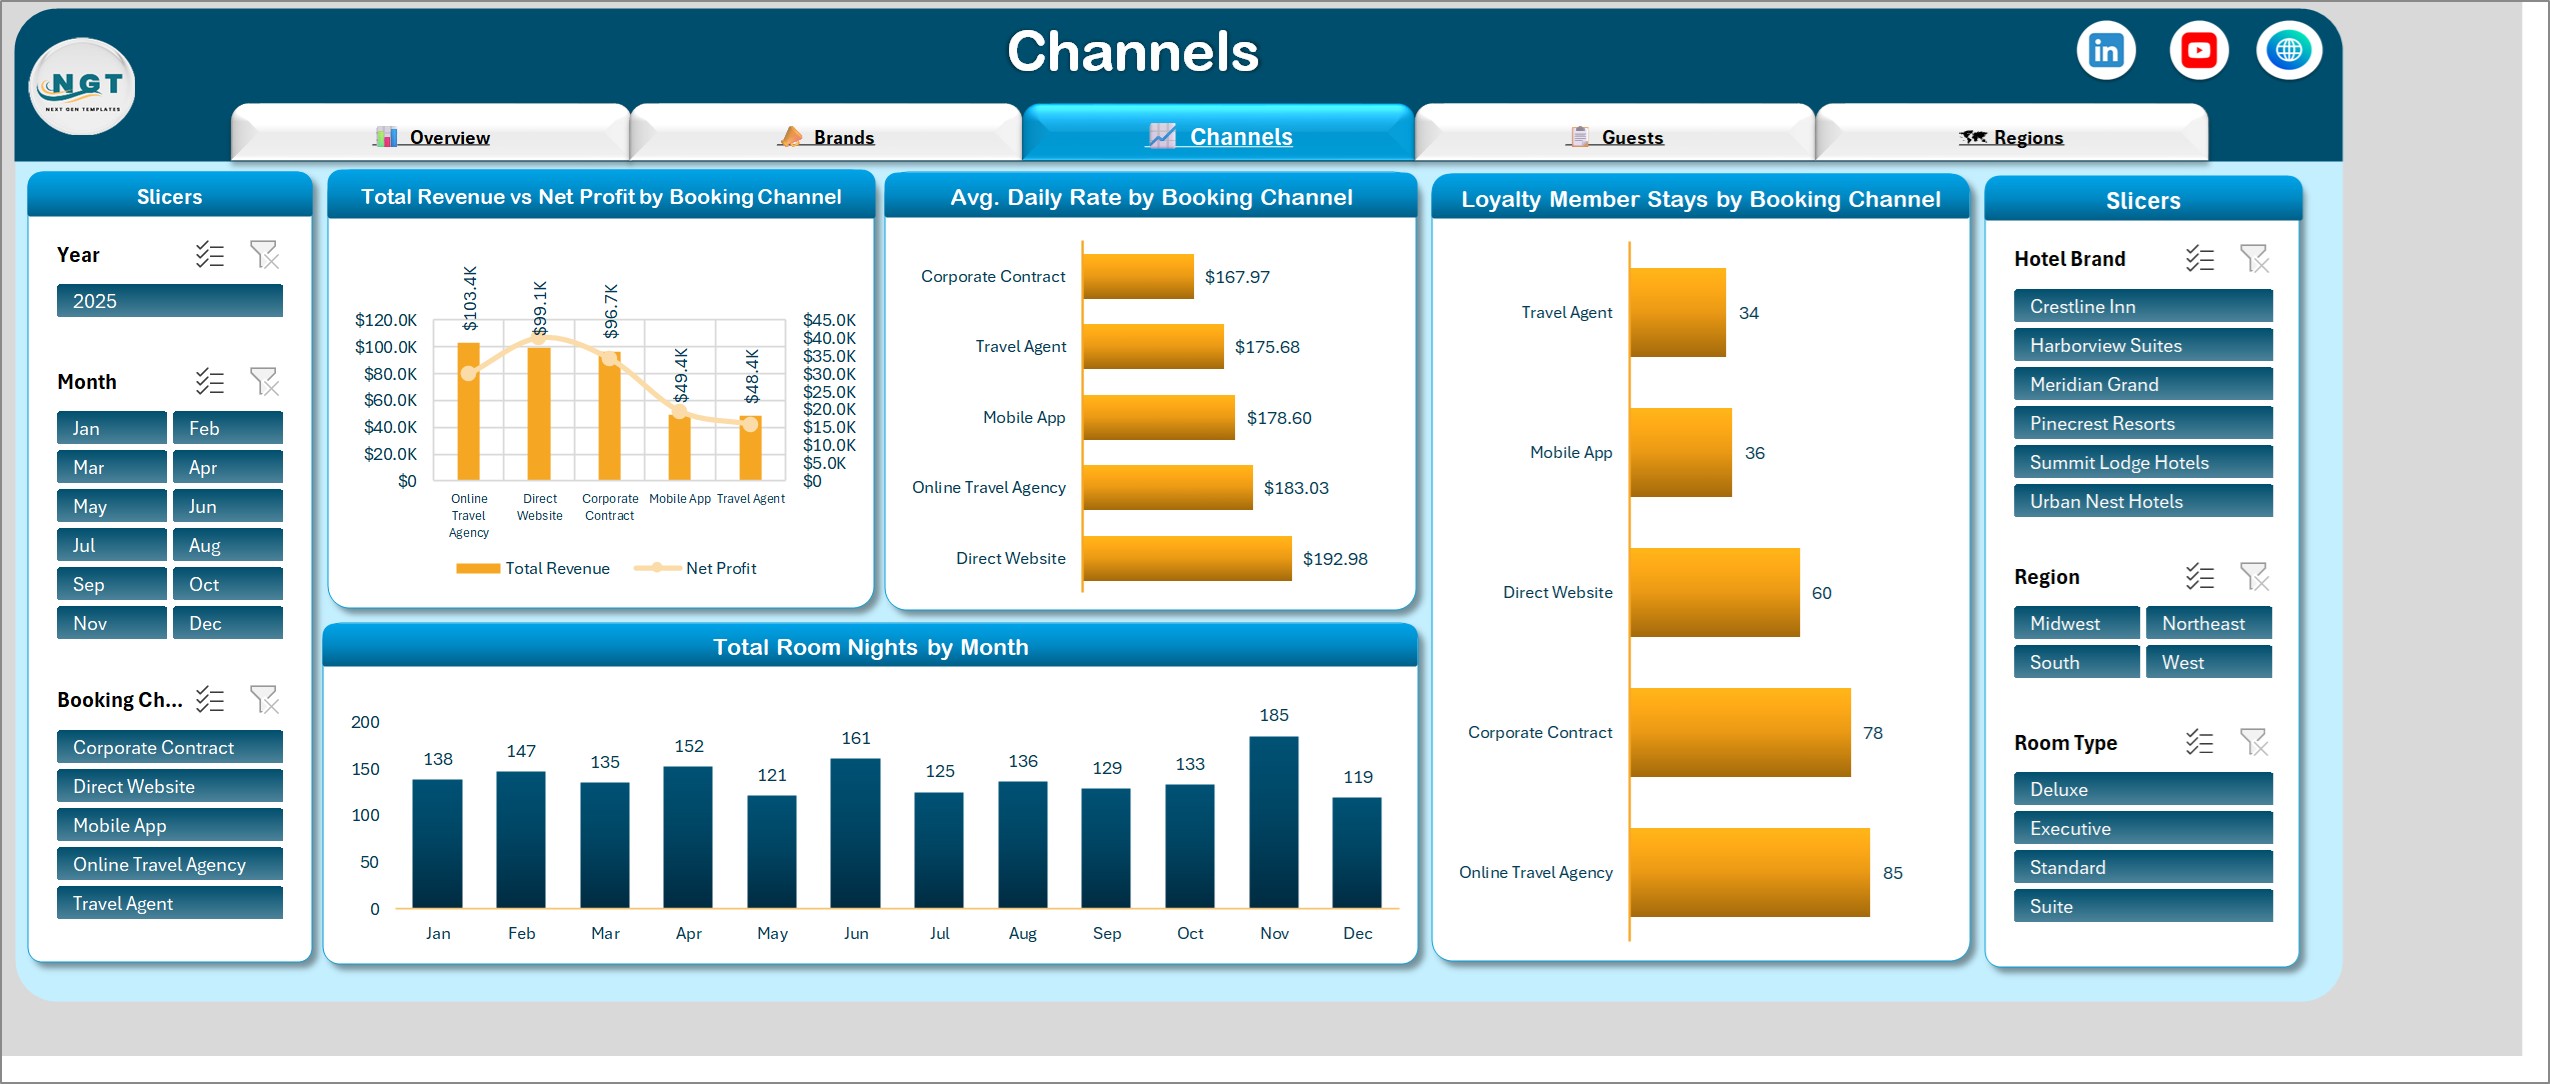Click the Direct Website bar in Avg. Daily Rate chart
2550x1084 pixels.
1187,558
